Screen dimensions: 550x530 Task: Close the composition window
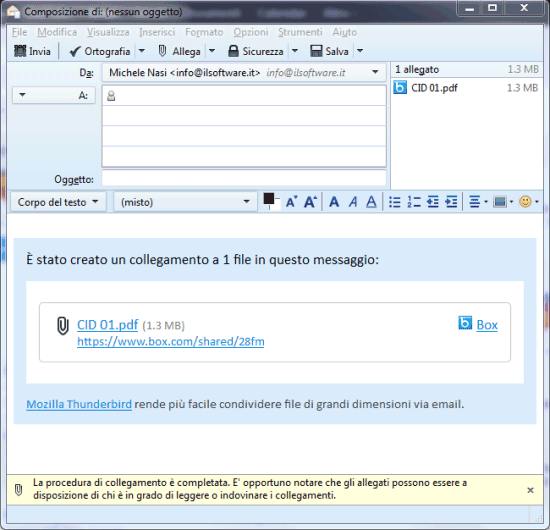tap(524, 8)
